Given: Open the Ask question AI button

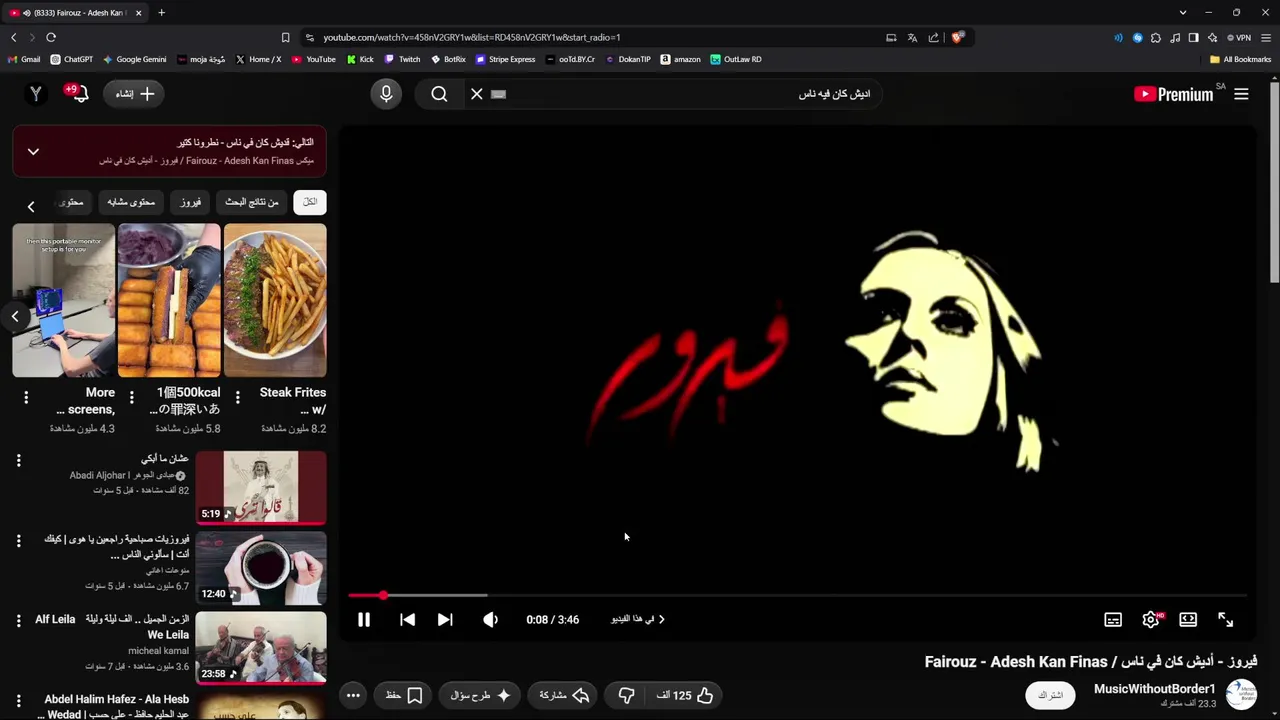Looking at the screenshot, I should (x=481, y=695).
